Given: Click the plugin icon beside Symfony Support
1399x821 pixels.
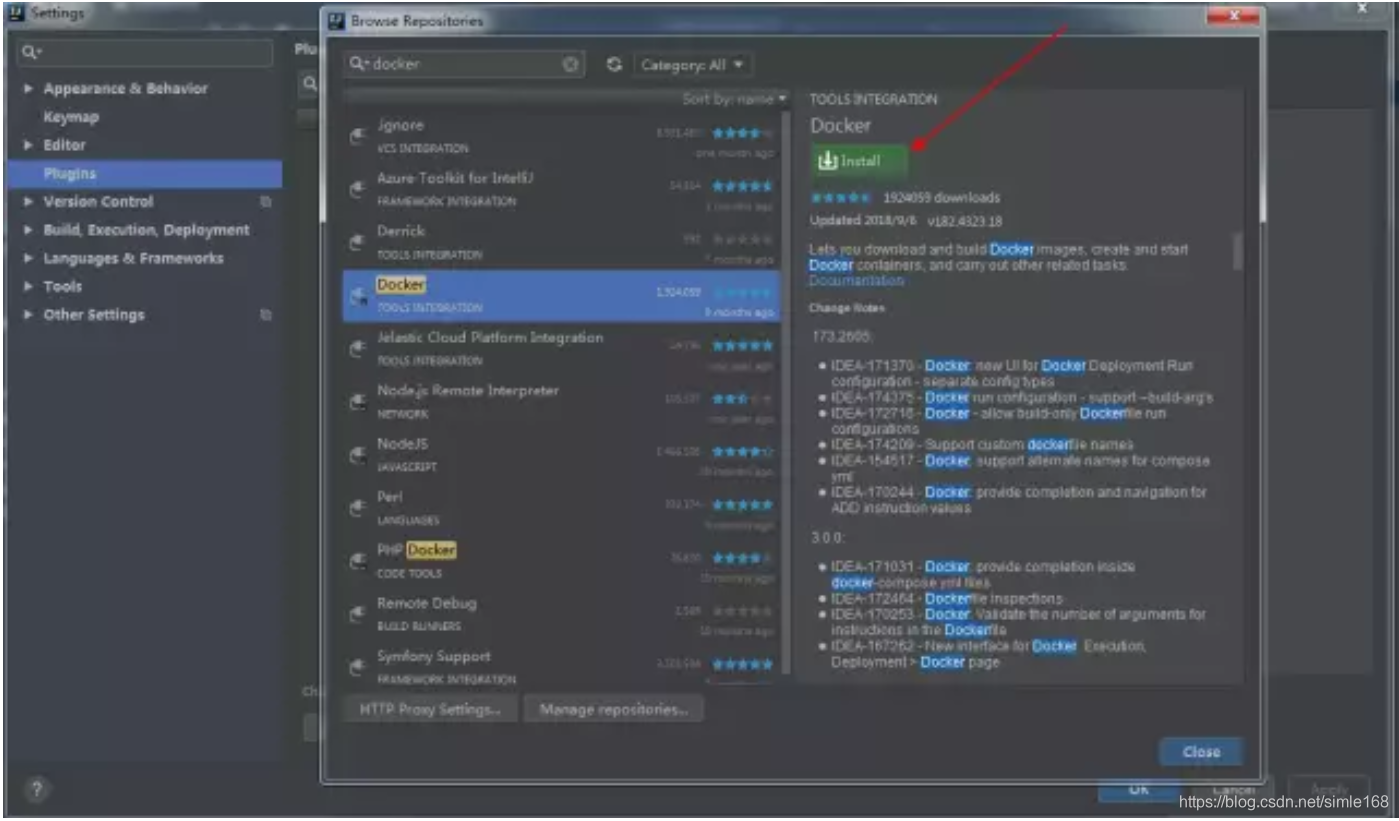Looking at the screenshot, I should [x=357, y=665].
